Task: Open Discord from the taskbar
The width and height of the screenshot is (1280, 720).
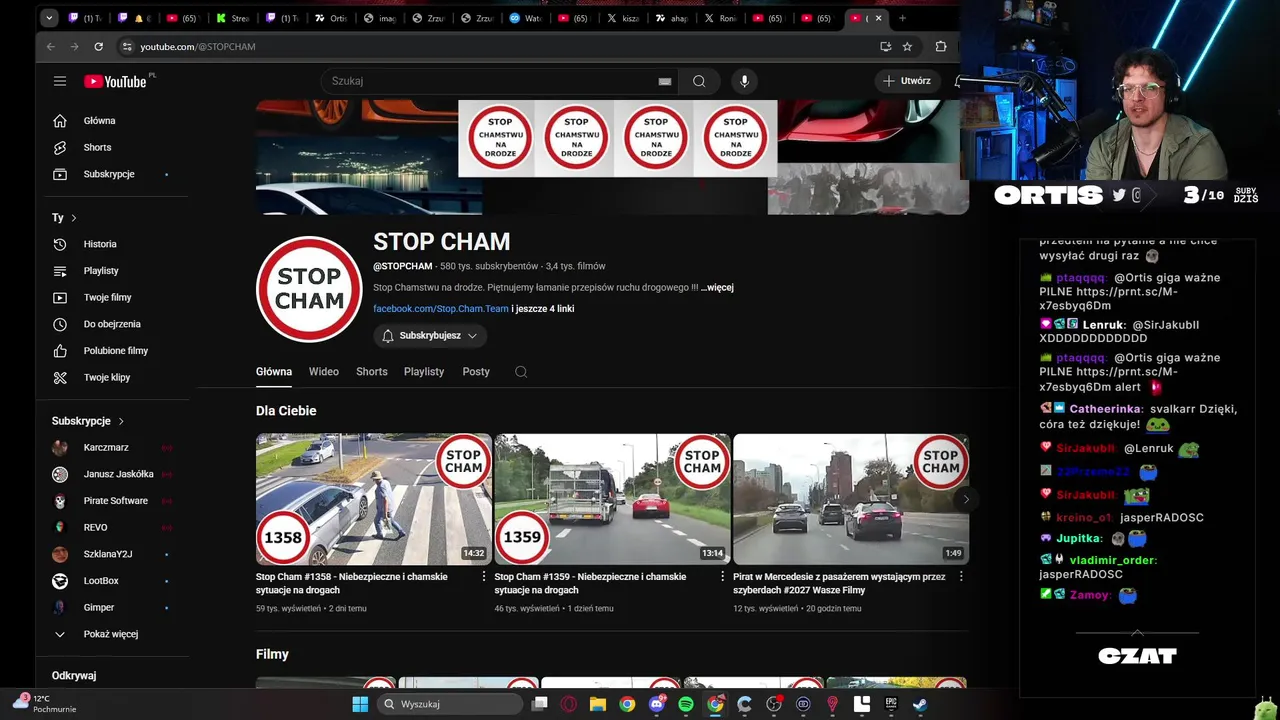Action: (x=657, y=704)
